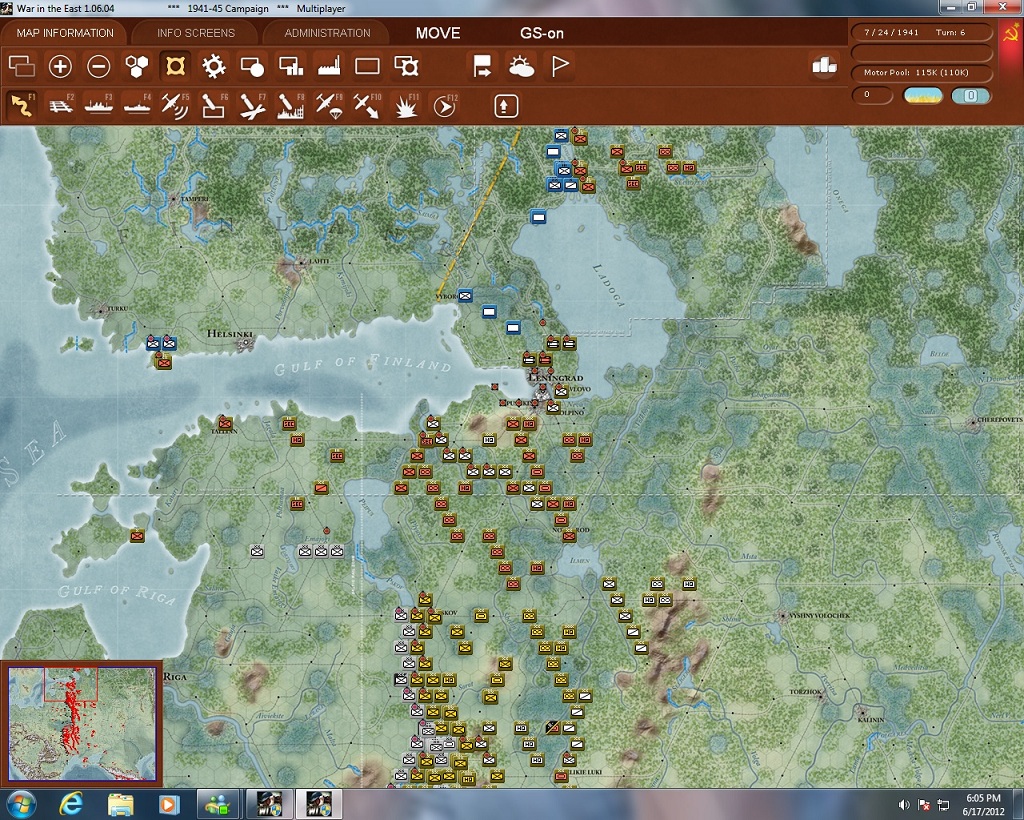Toggle the highlighted enemy hex overlay icon
Viewport: 1024px width, 820px height.
175,66
